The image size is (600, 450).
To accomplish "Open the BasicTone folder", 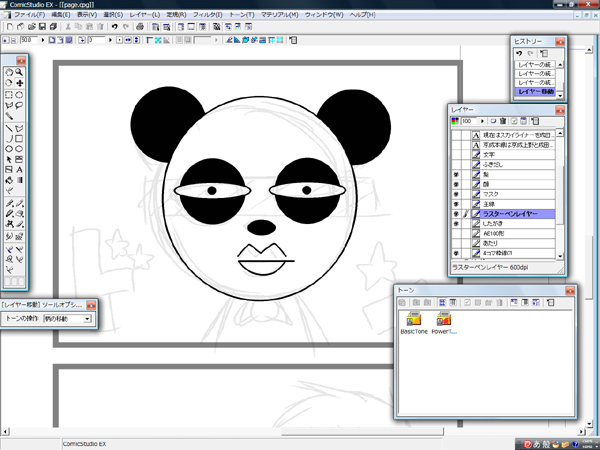I will (414, 319).
